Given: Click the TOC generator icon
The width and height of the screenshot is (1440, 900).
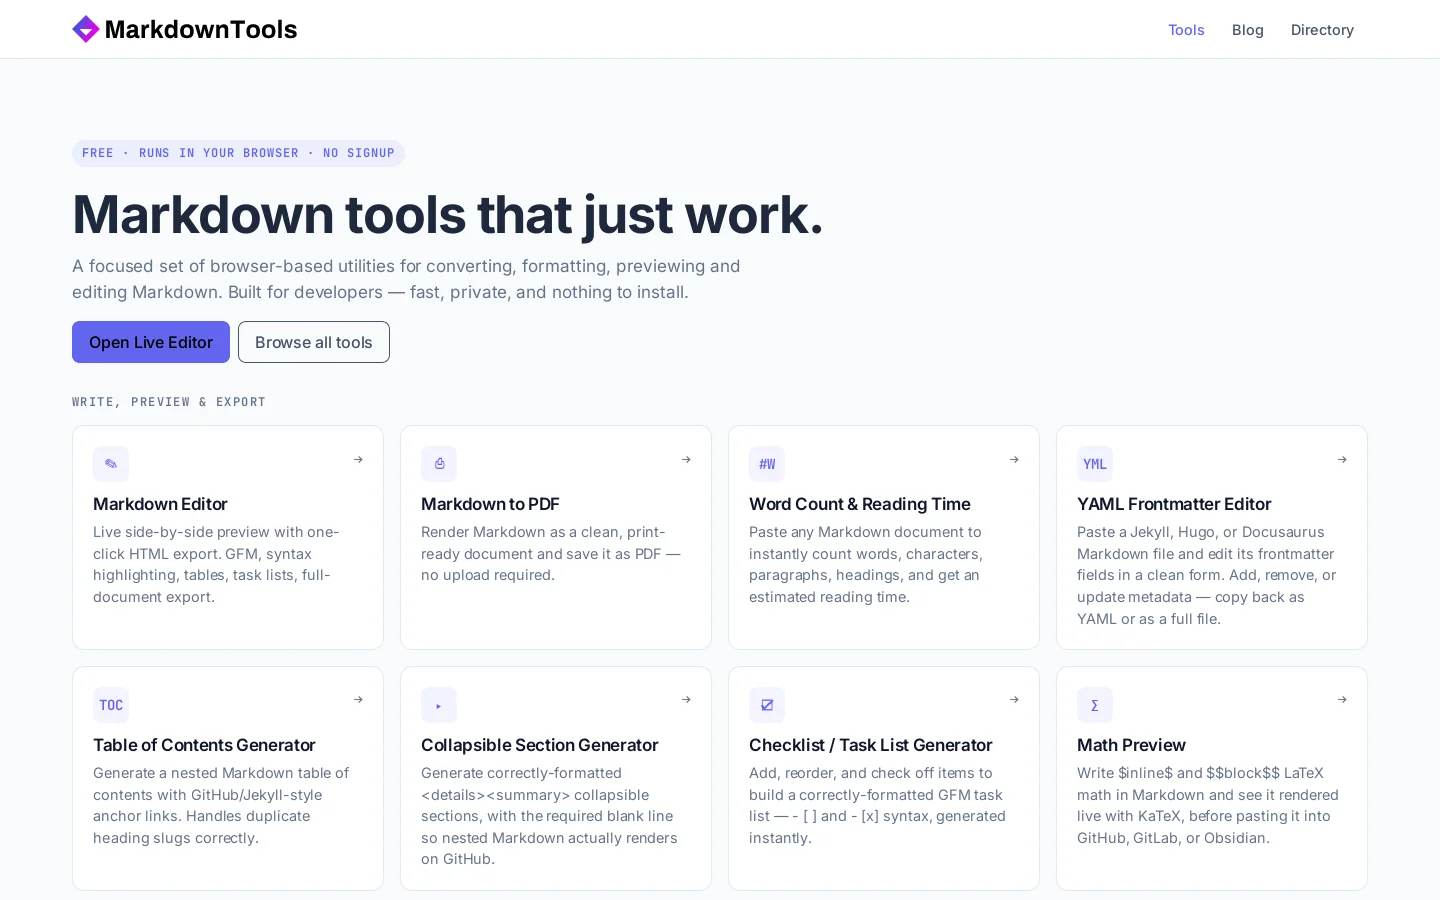Looking at the screenshot, I should (x=111, y=705).
